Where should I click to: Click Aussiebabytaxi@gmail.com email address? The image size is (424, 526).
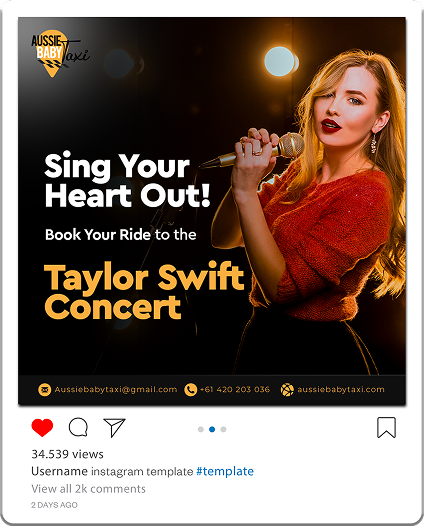pyautogui.click(x=116, y=389)
